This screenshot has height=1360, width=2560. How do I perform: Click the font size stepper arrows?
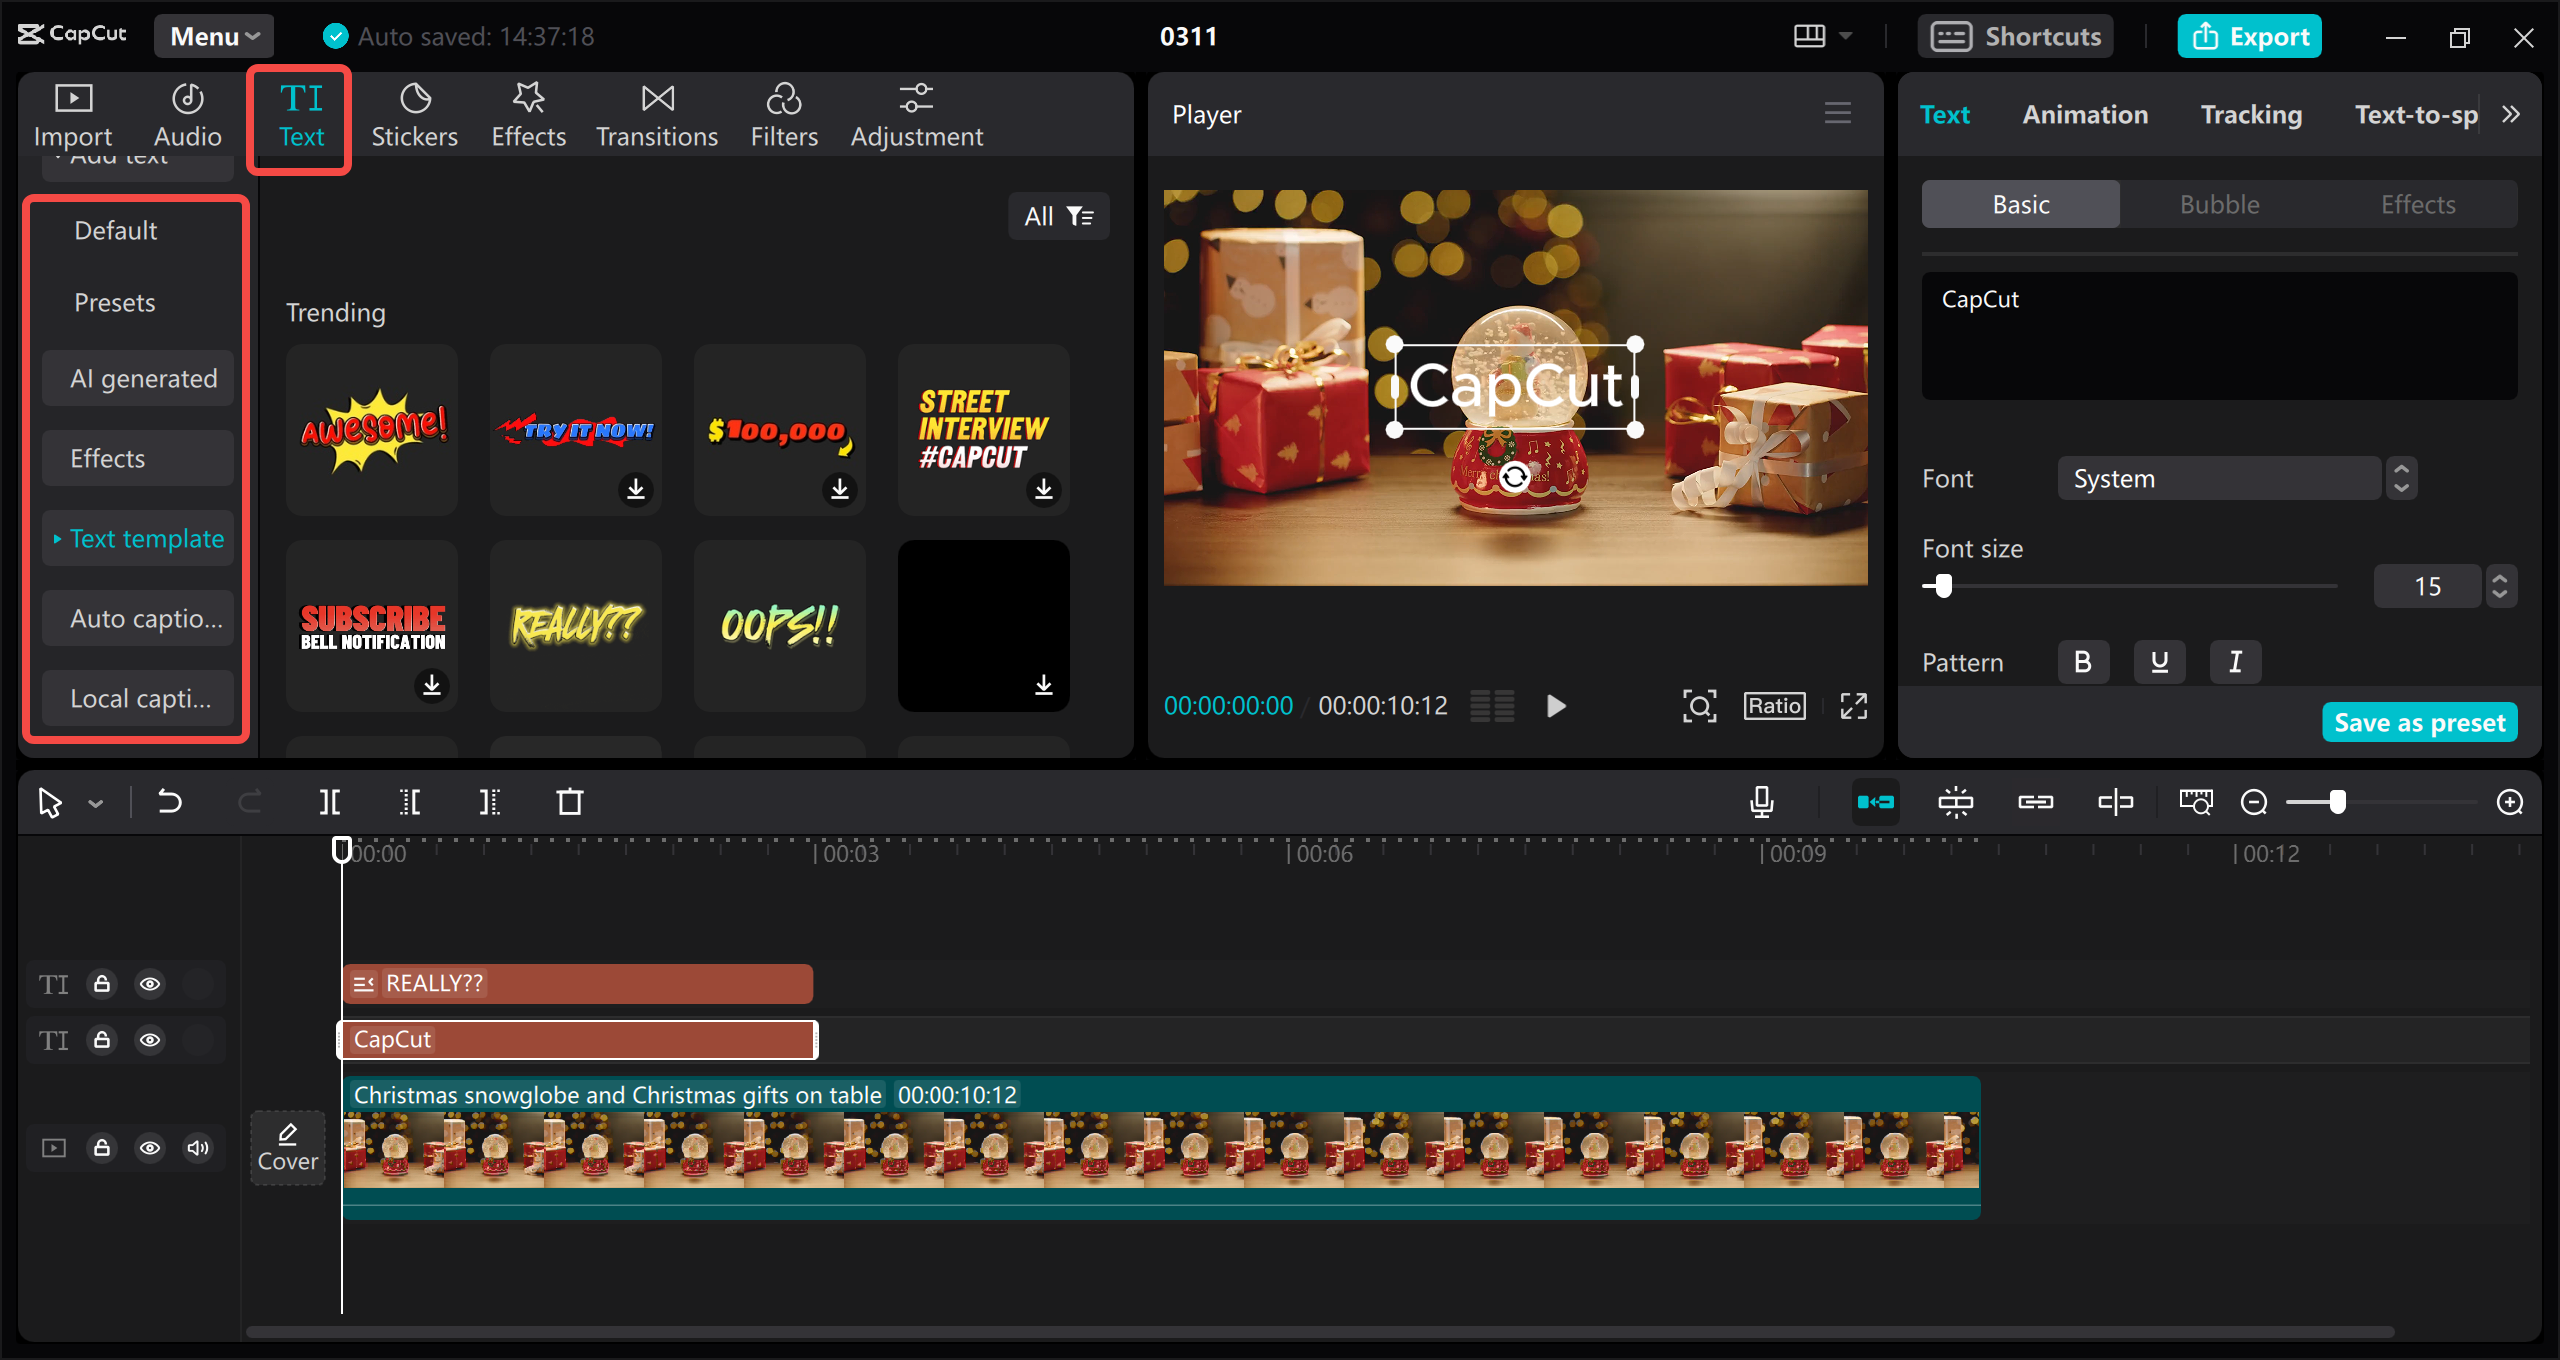[x=2500, y=586]
